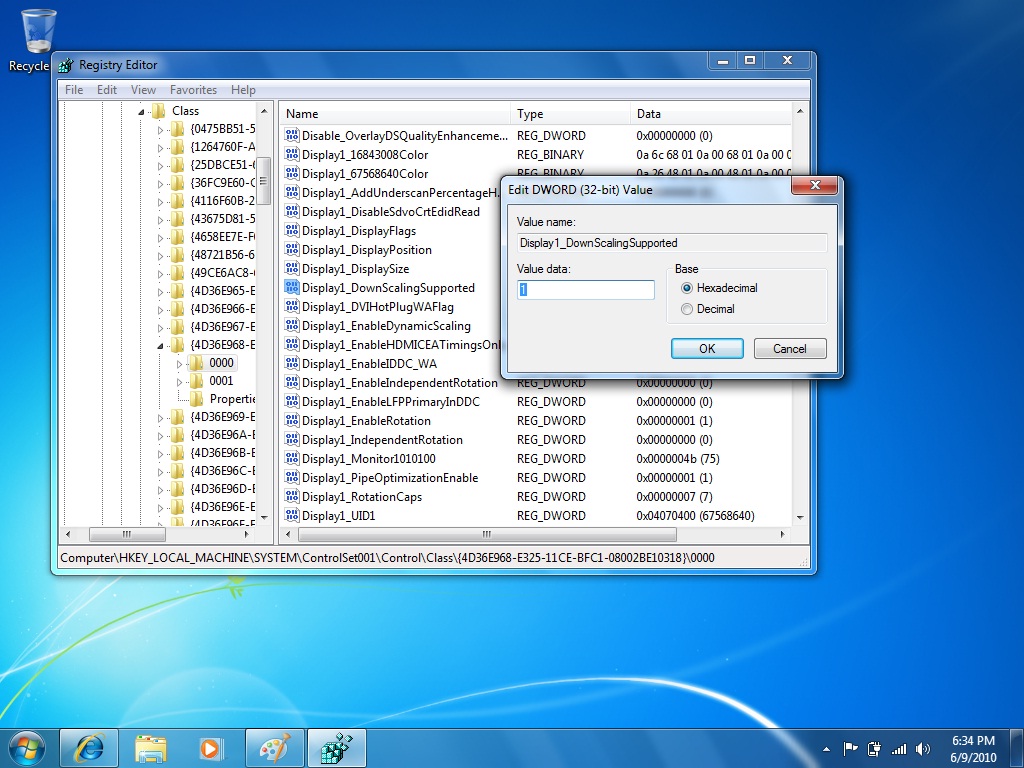Click the tree pane vertical scrollbar thumb
This screenshot has height=768, width=1024.
[x=264, y=181]
